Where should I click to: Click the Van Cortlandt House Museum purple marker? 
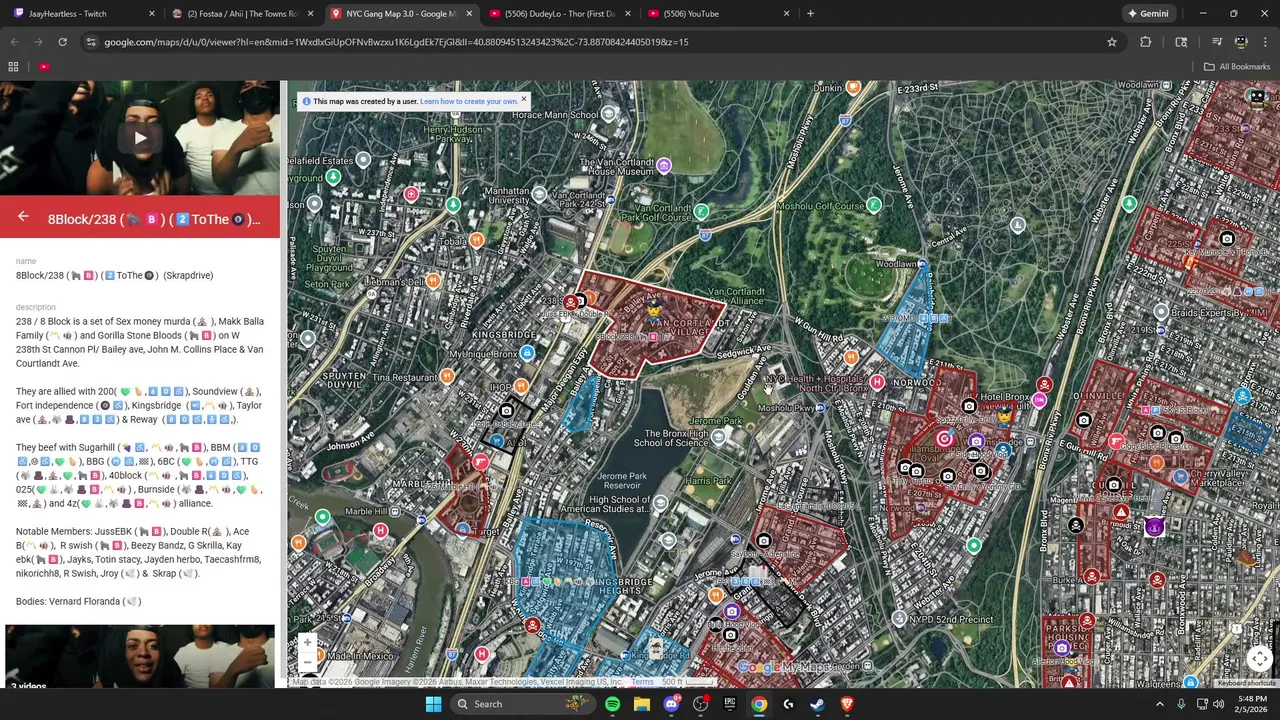(664, 165)
